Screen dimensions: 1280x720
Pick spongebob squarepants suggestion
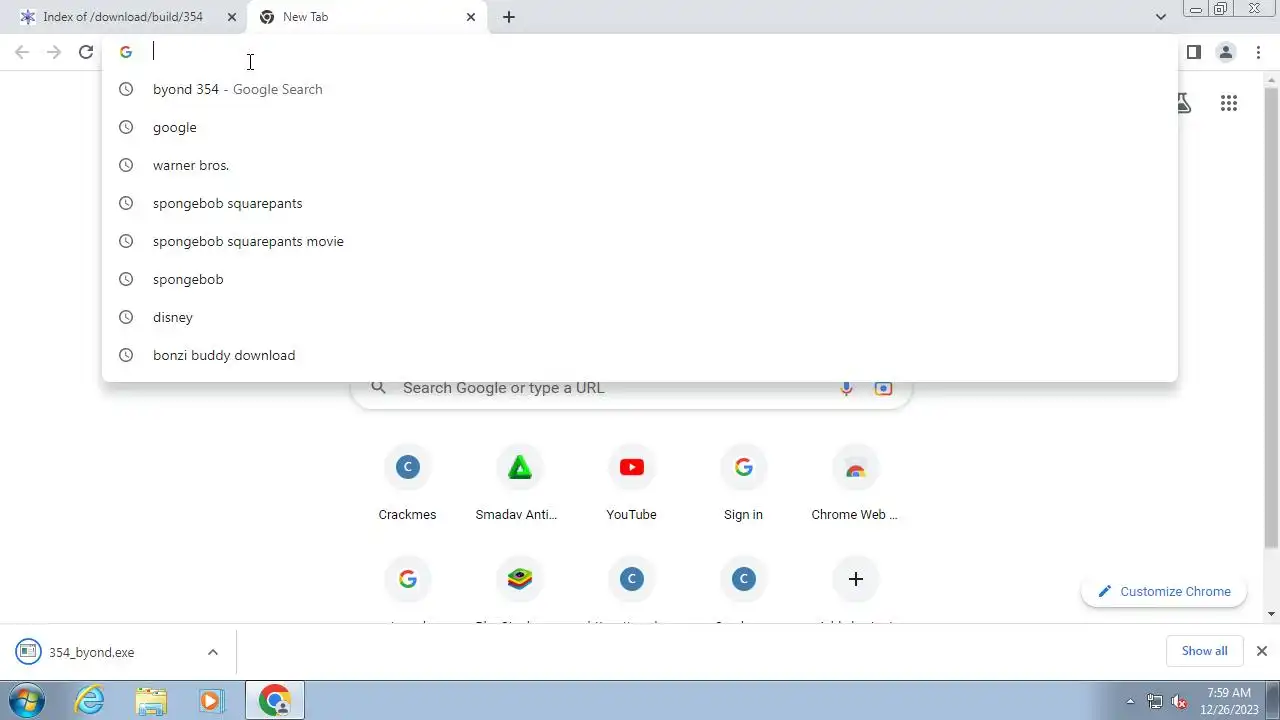click(640, 203)
